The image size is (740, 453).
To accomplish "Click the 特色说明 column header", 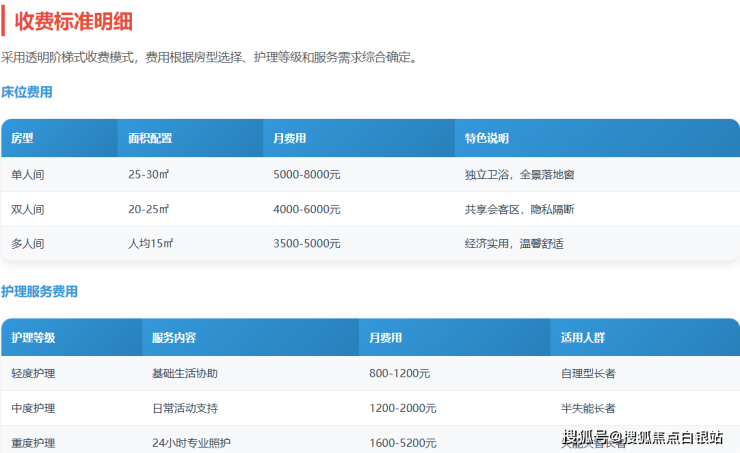I will pos(487,139).
